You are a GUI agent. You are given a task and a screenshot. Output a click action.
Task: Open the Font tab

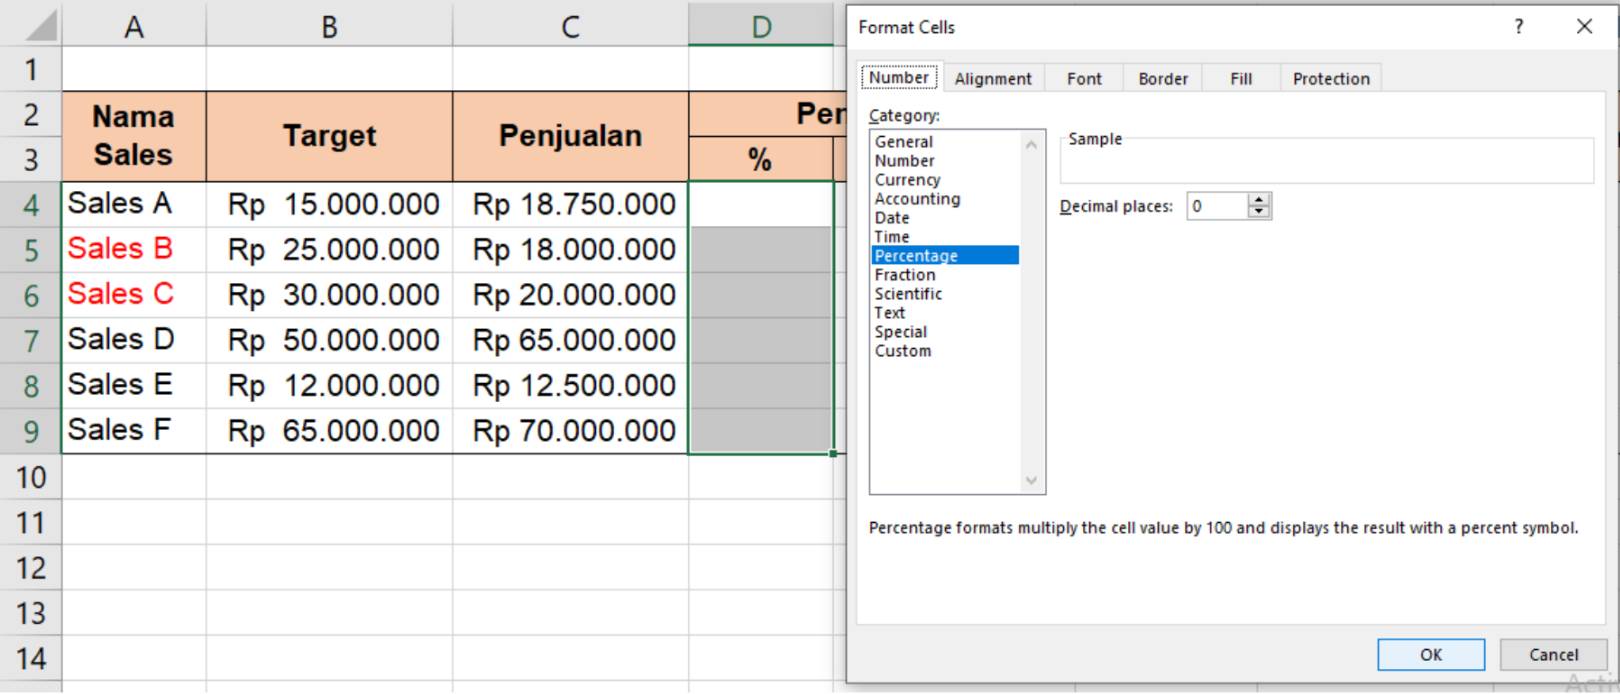click(x=1084, y=78)
